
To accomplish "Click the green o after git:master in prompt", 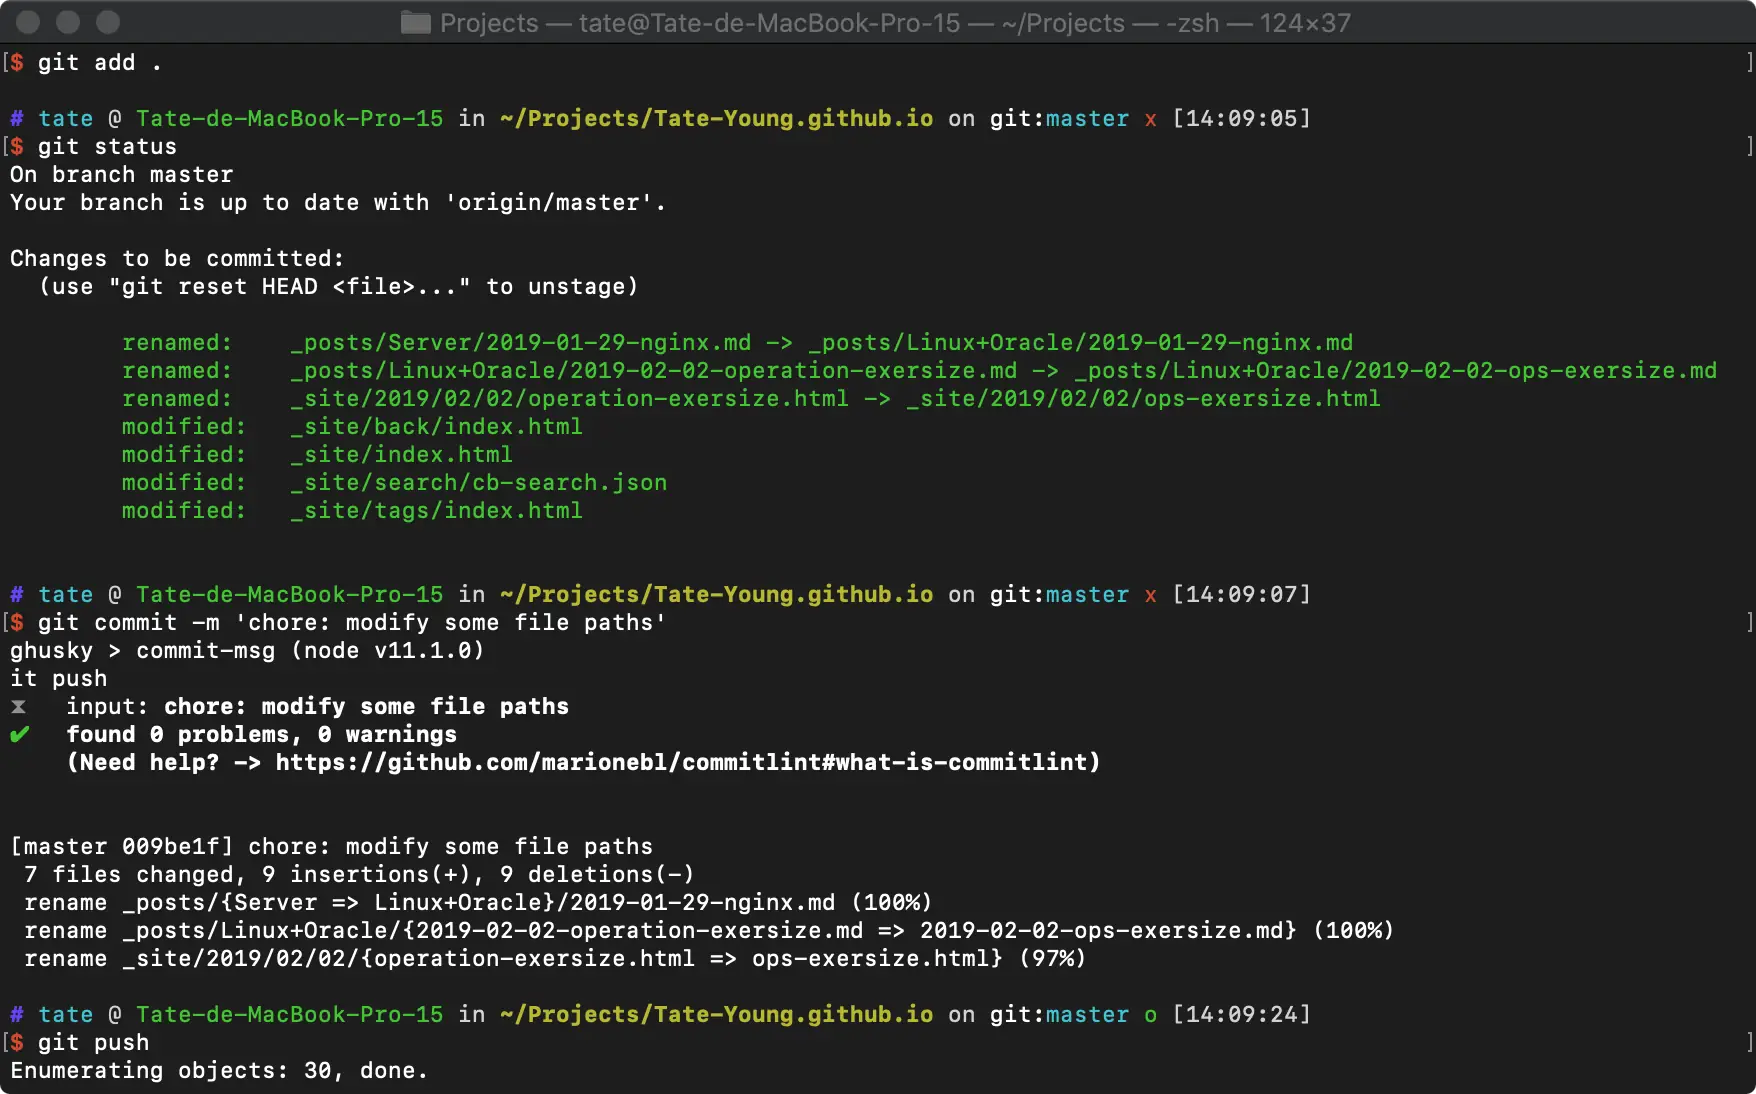I will point(1151,1015).
